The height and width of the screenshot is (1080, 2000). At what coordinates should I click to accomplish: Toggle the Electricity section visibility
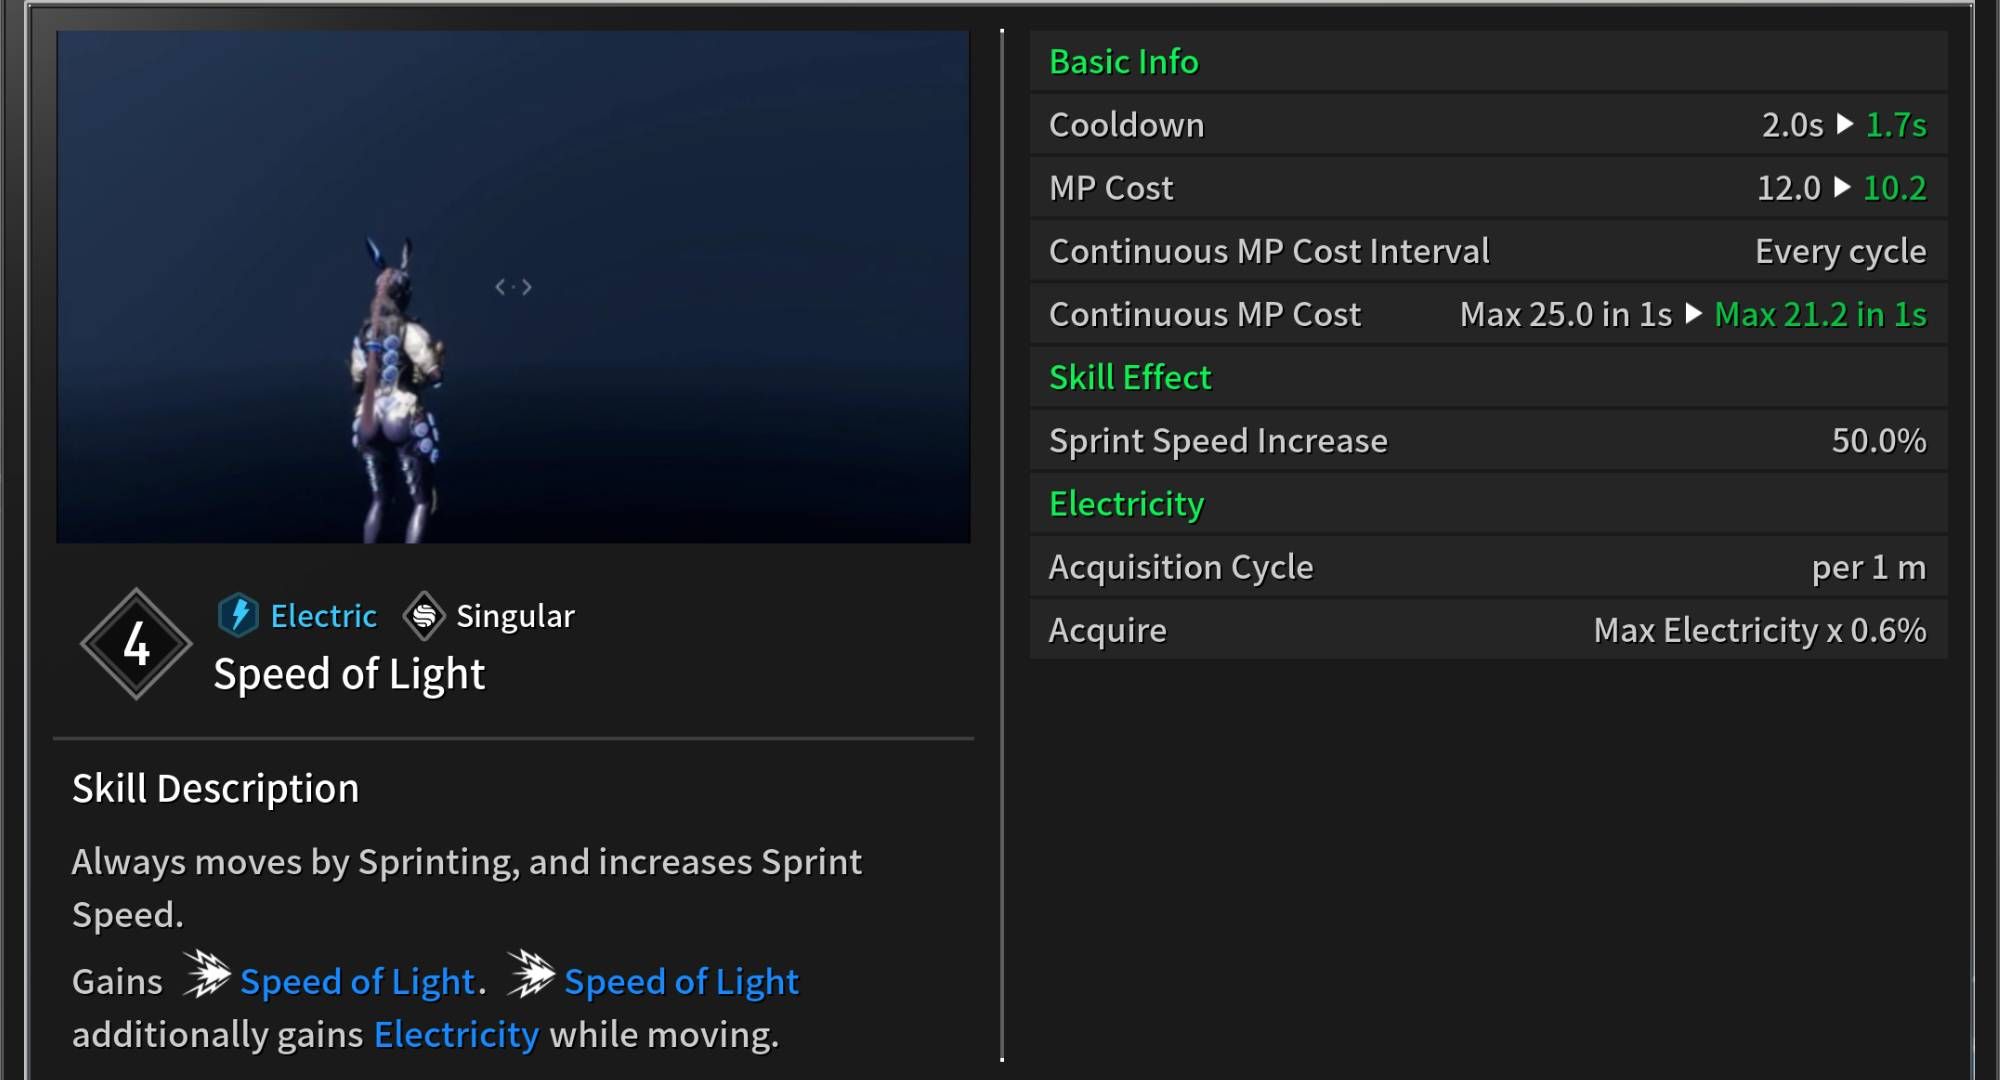[1126, 503]
